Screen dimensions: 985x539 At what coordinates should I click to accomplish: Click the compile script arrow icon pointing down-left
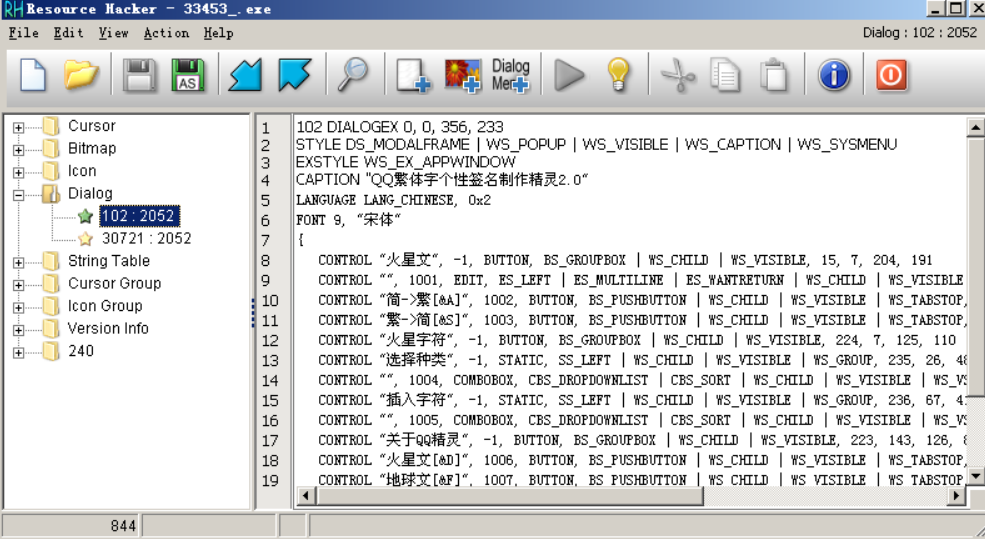coord(246,75)
